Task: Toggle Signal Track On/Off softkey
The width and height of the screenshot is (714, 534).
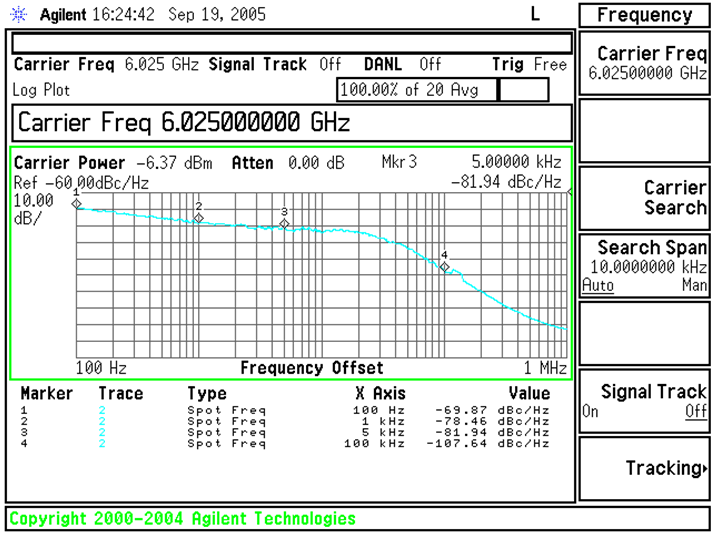Action: (645, 401)
